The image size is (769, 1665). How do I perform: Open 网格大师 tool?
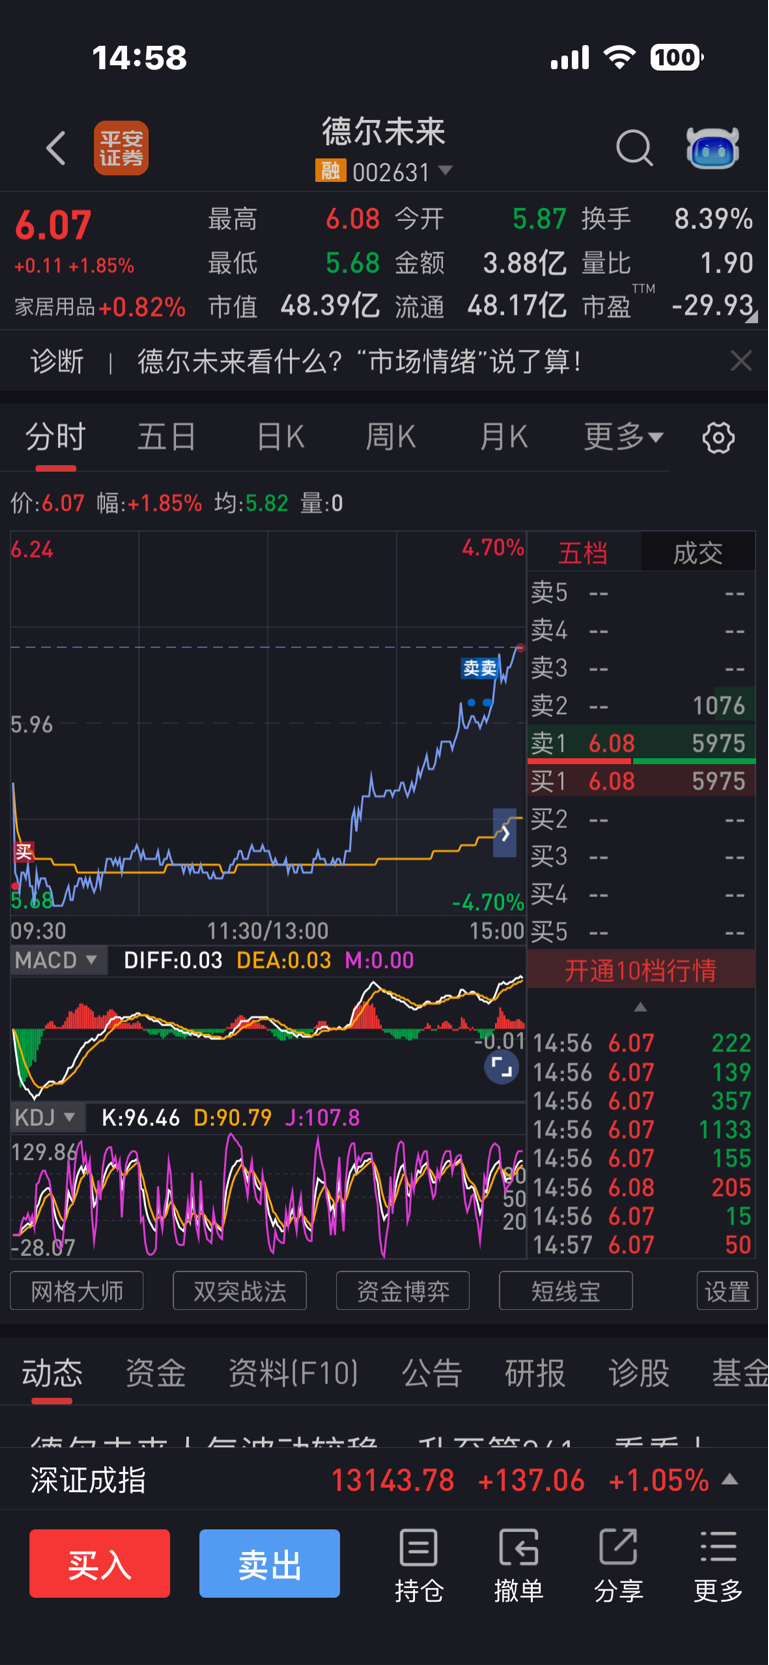point(77,1291)
